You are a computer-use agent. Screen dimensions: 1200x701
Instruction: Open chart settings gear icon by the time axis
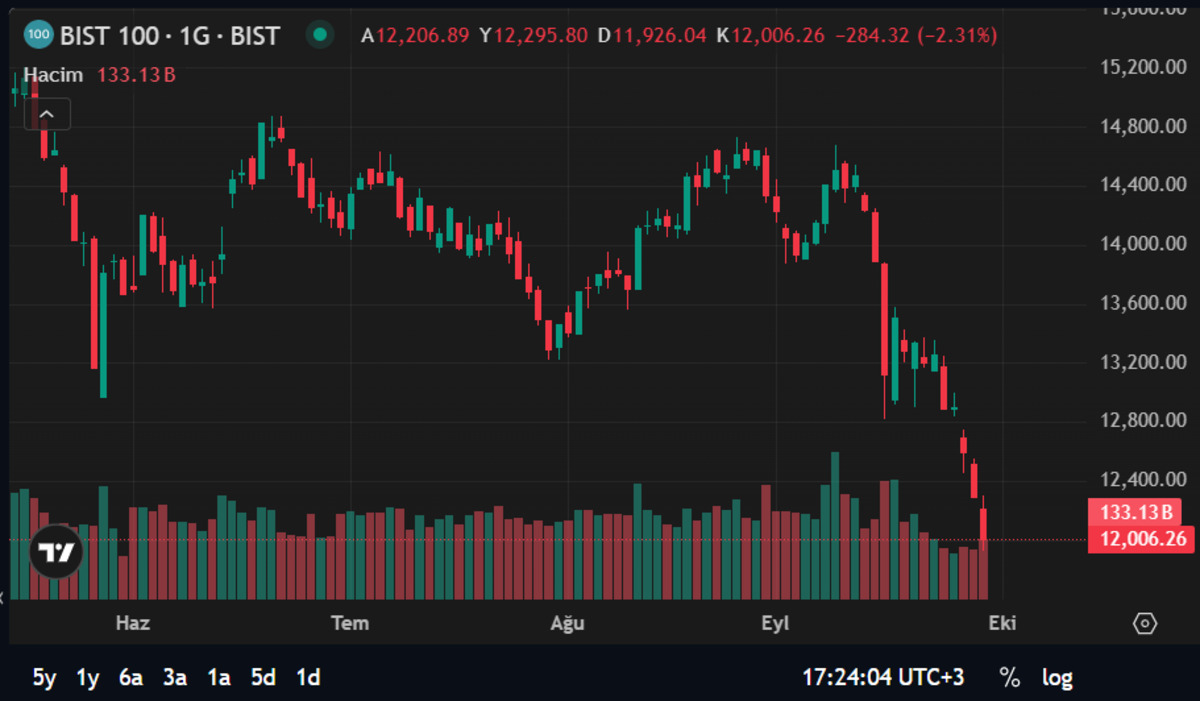(1145, 623)
